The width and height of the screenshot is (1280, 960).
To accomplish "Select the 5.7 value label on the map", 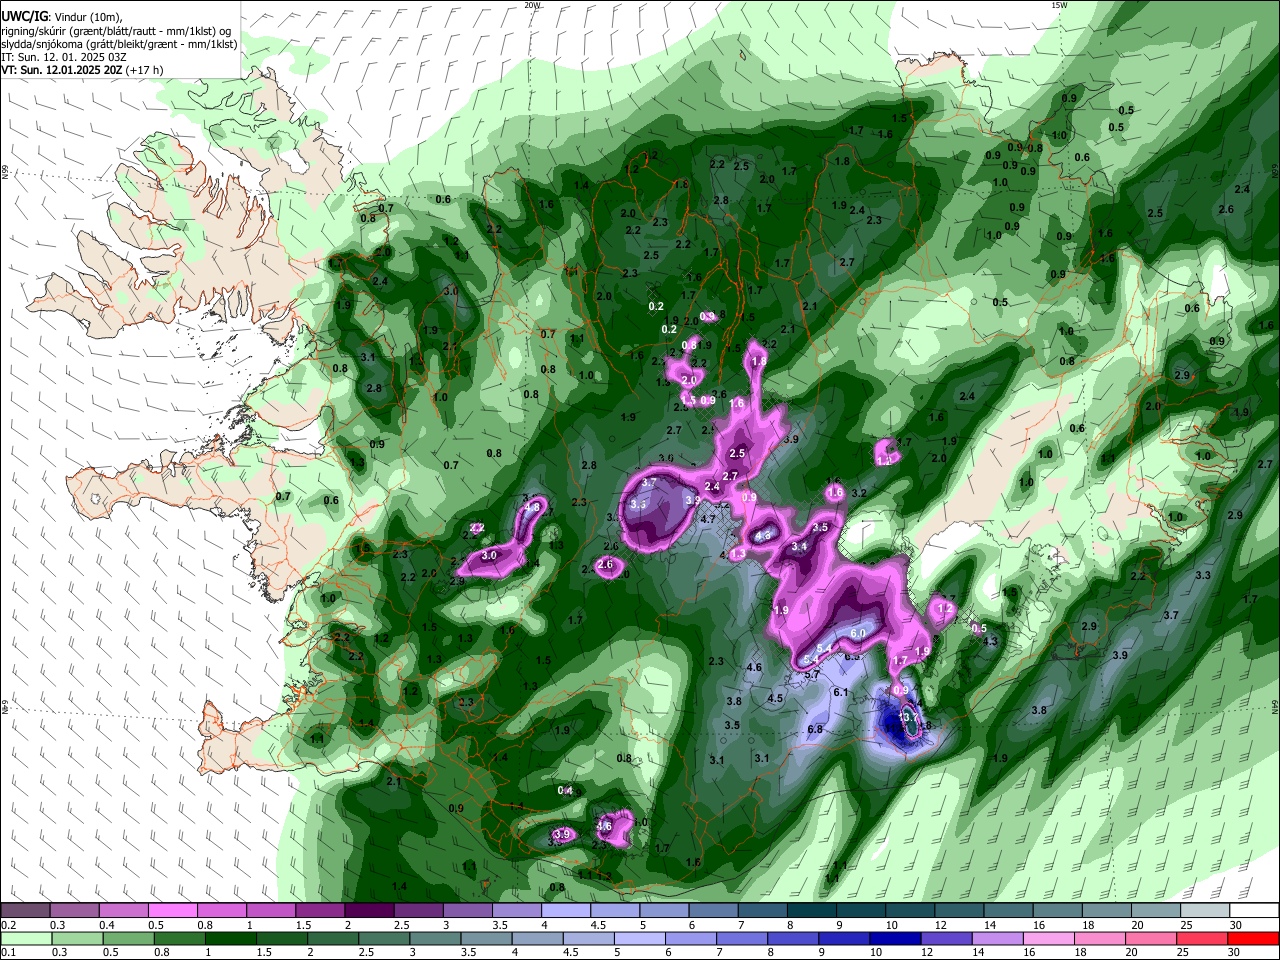I will click(x=813, y=675).
